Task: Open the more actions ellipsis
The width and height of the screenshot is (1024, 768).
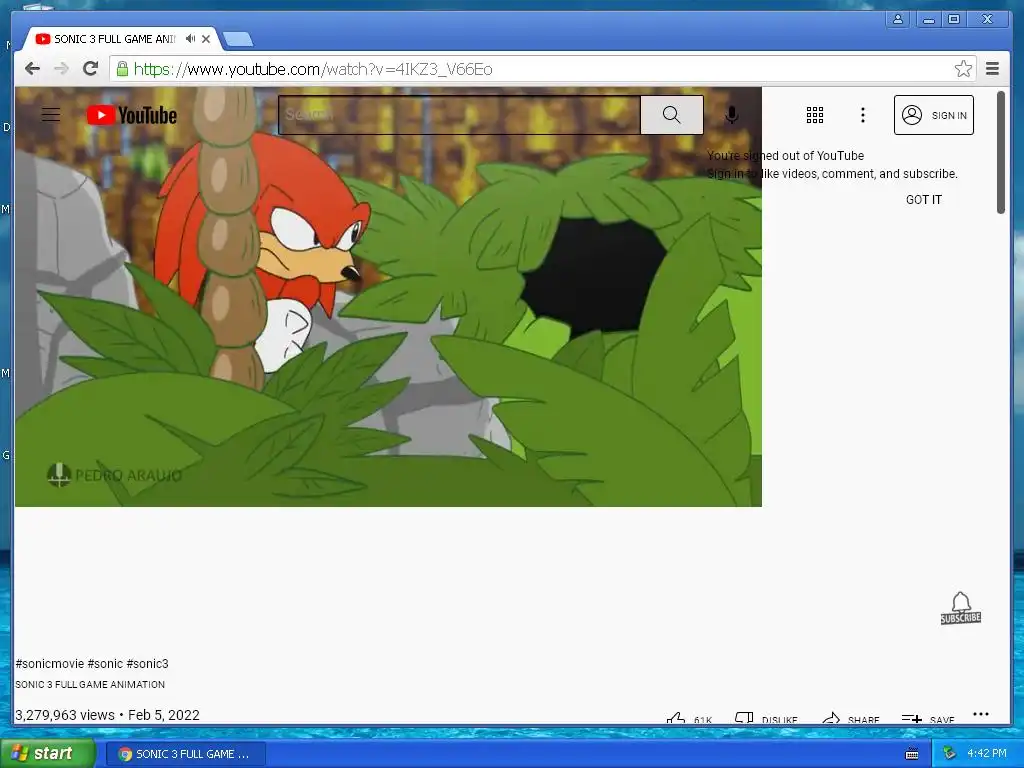Action: click(x=980, y=714)
